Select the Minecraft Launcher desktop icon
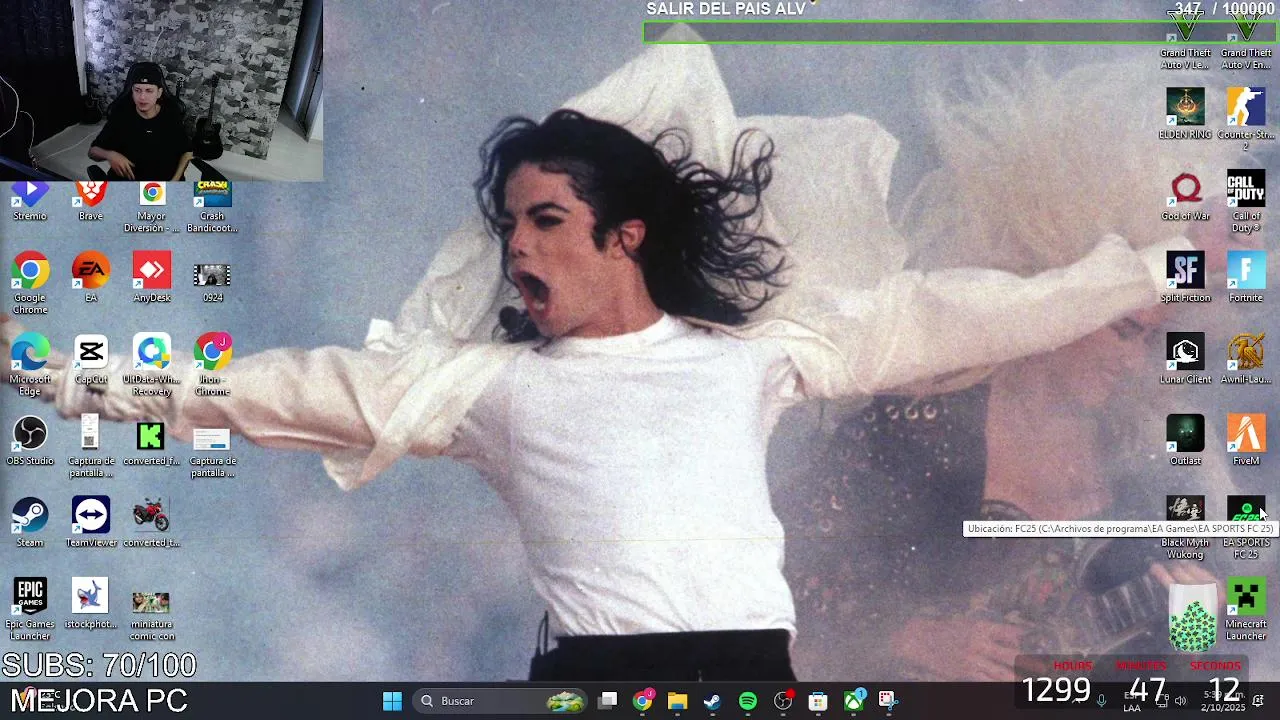The height and width of the screenshot is (720, 1280). coord(1246,610)
